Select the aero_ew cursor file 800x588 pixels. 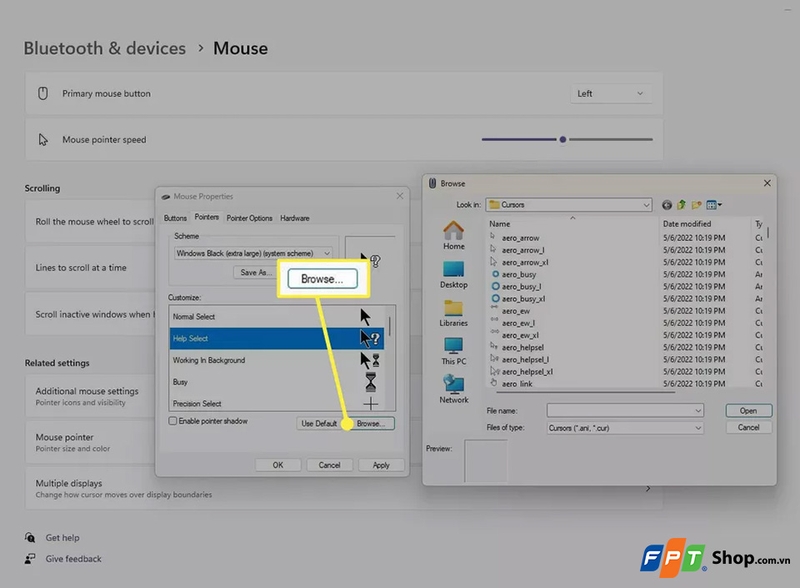click(x=516, y=311)
